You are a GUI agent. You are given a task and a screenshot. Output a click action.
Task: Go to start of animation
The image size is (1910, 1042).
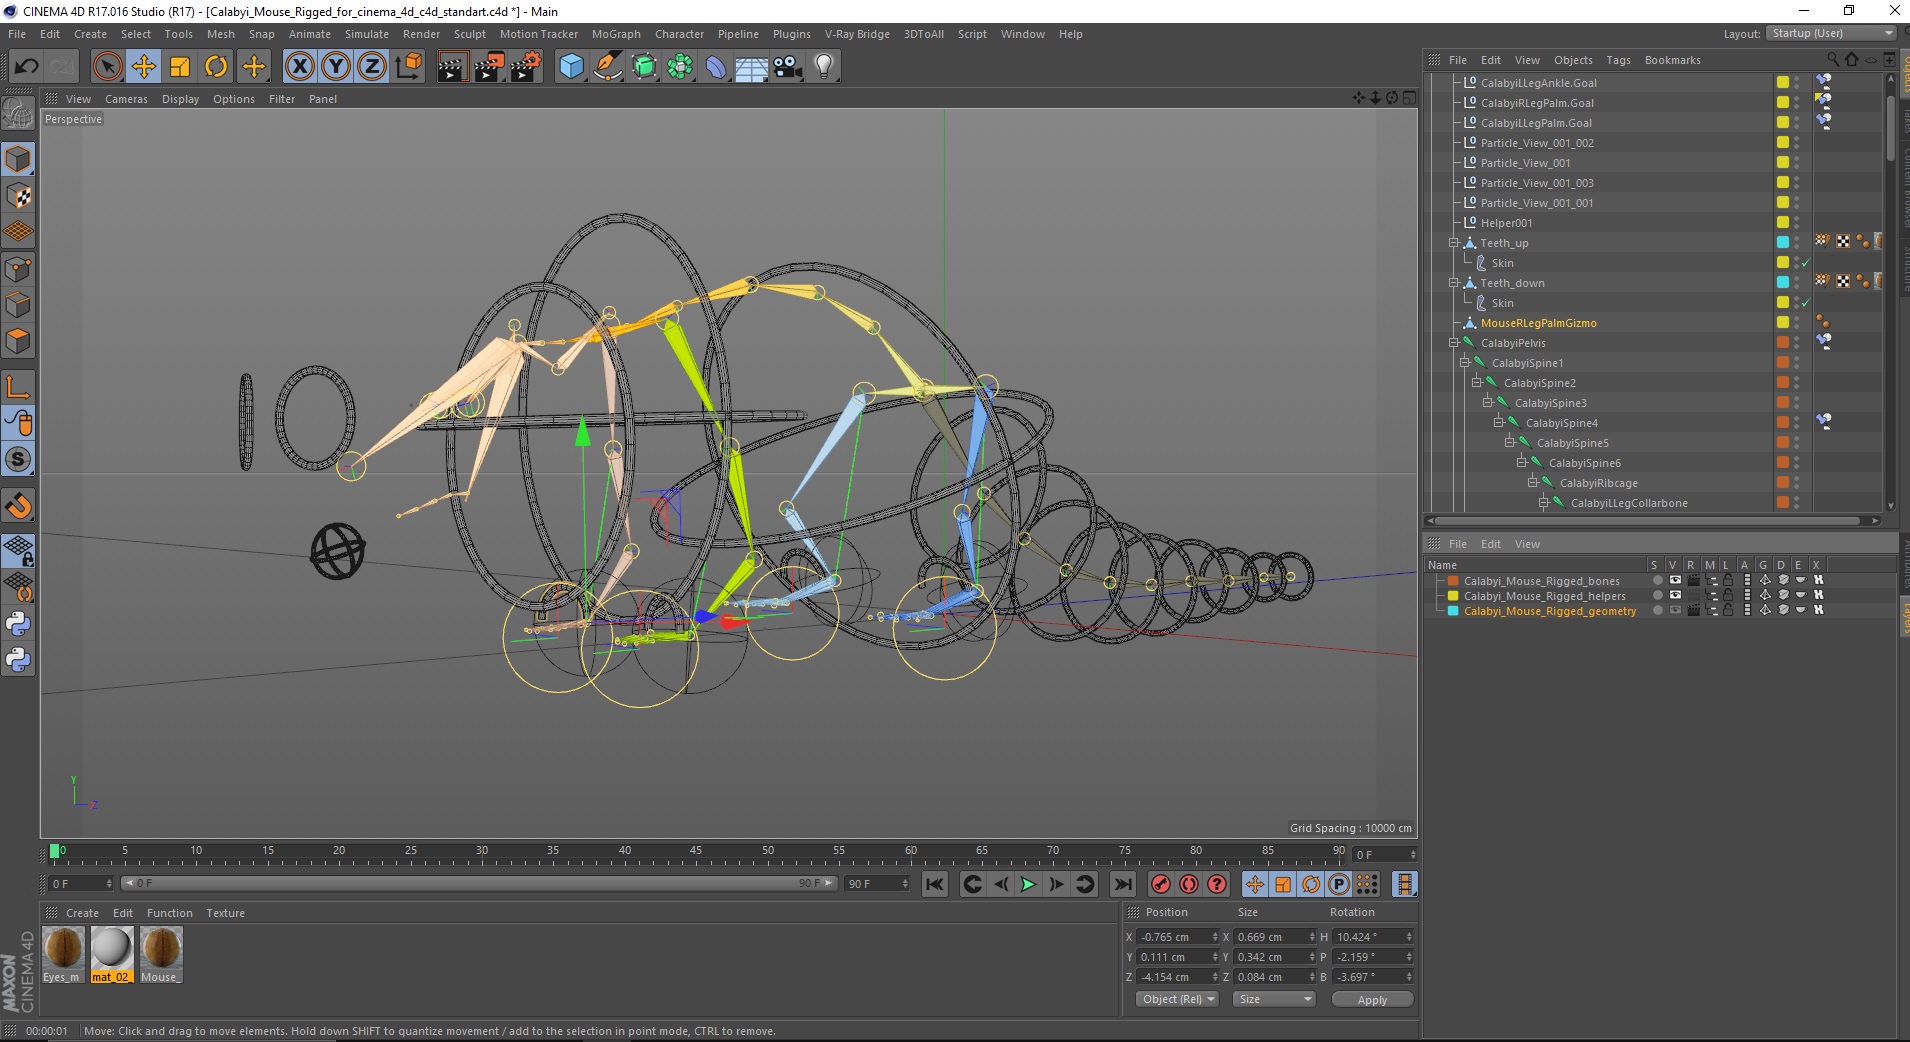935,884
